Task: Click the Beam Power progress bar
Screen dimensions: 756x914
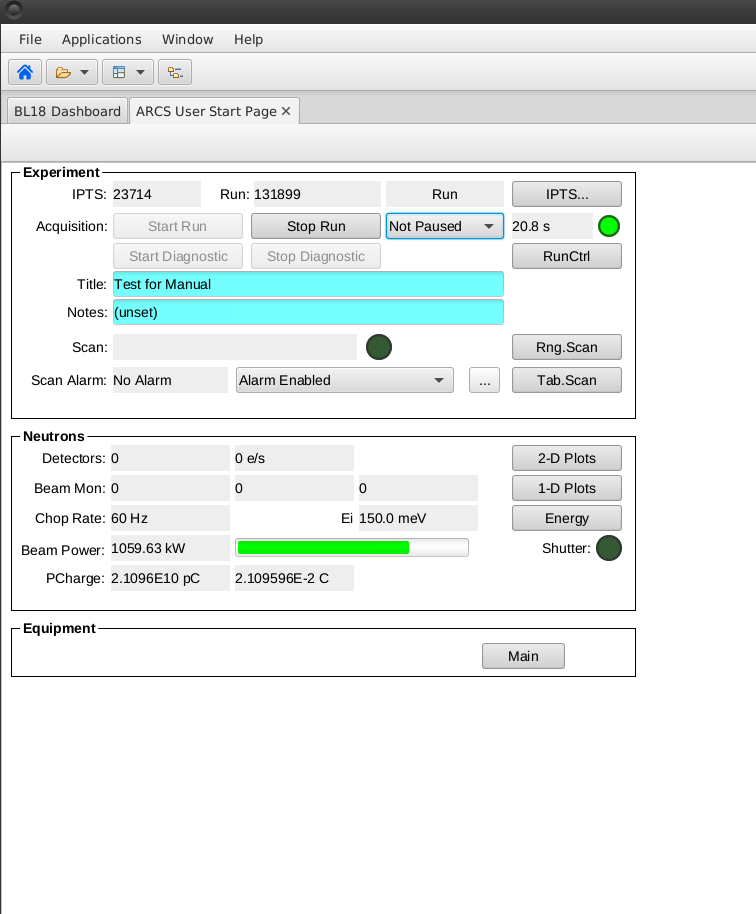Action: 352,548
